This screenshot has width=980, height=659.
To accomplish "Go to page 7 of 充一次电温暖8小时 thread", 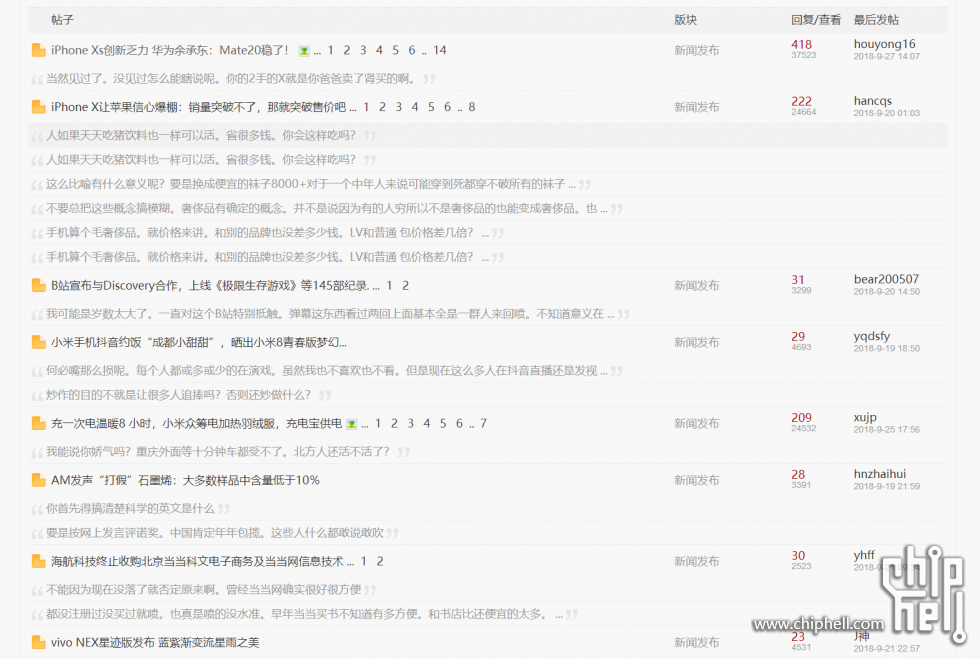I will [x=483, y=423].
